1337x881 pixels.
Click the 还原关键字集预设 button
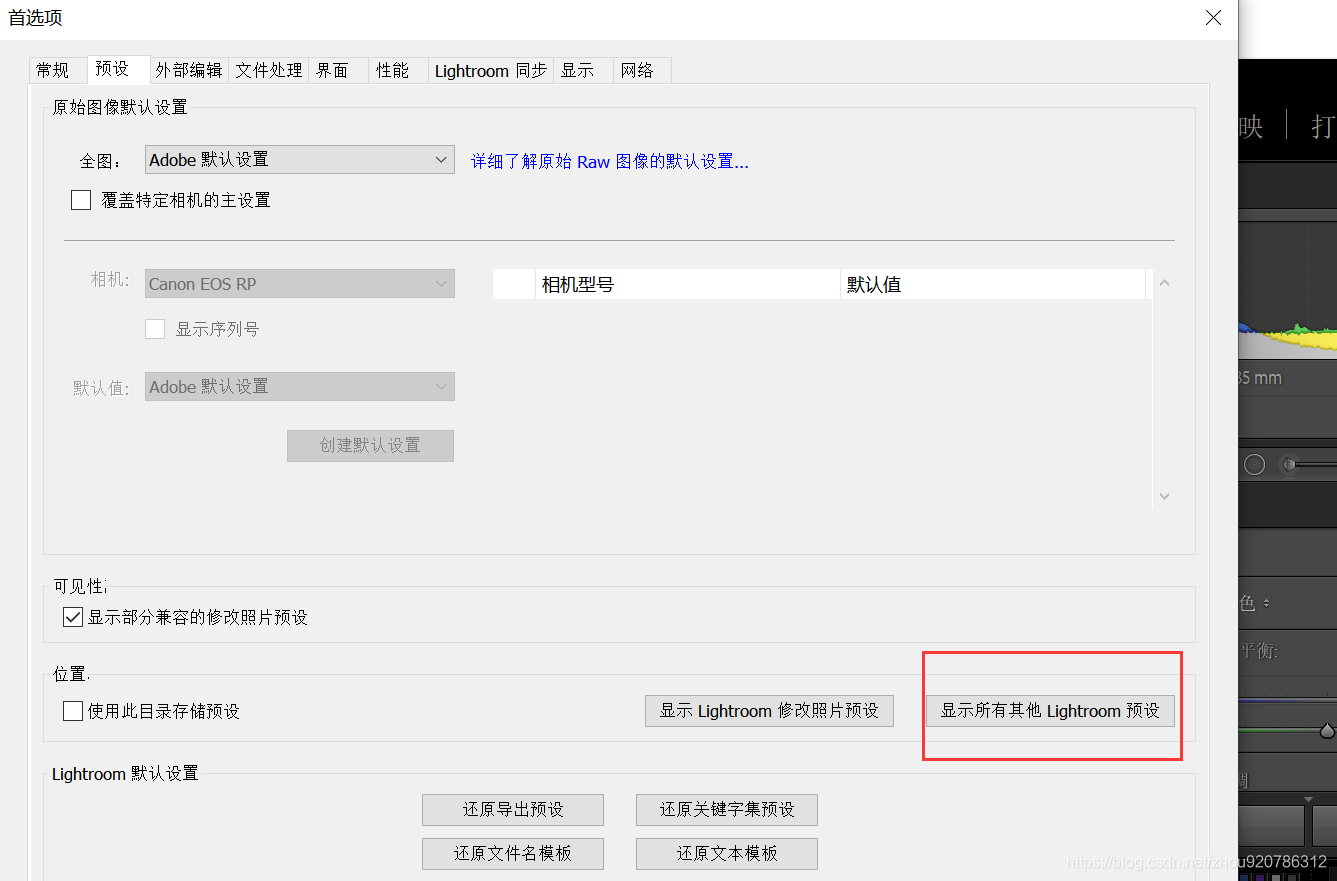[727, 810]
